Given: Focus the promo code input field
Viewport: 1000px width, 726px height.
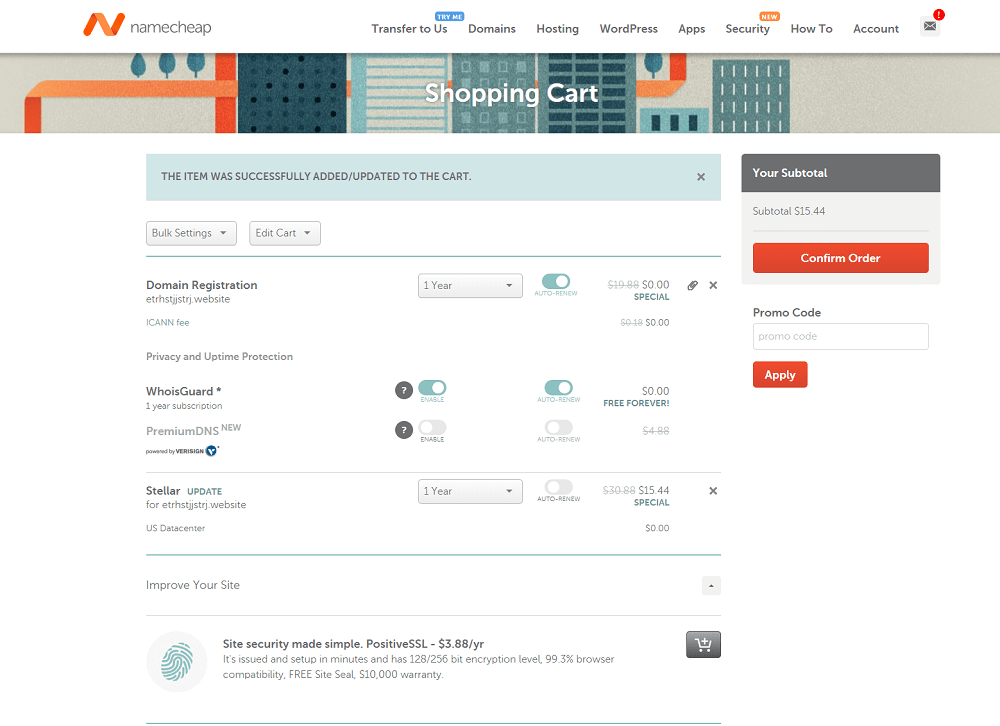Looking at the screenshot, I should (x=841, y=336).
